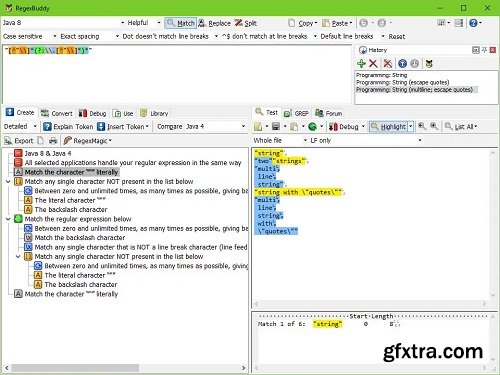Viewport: 500px width, 375px height.
Task: Select history entry Programming: String
Action: (x=381, y=75)
